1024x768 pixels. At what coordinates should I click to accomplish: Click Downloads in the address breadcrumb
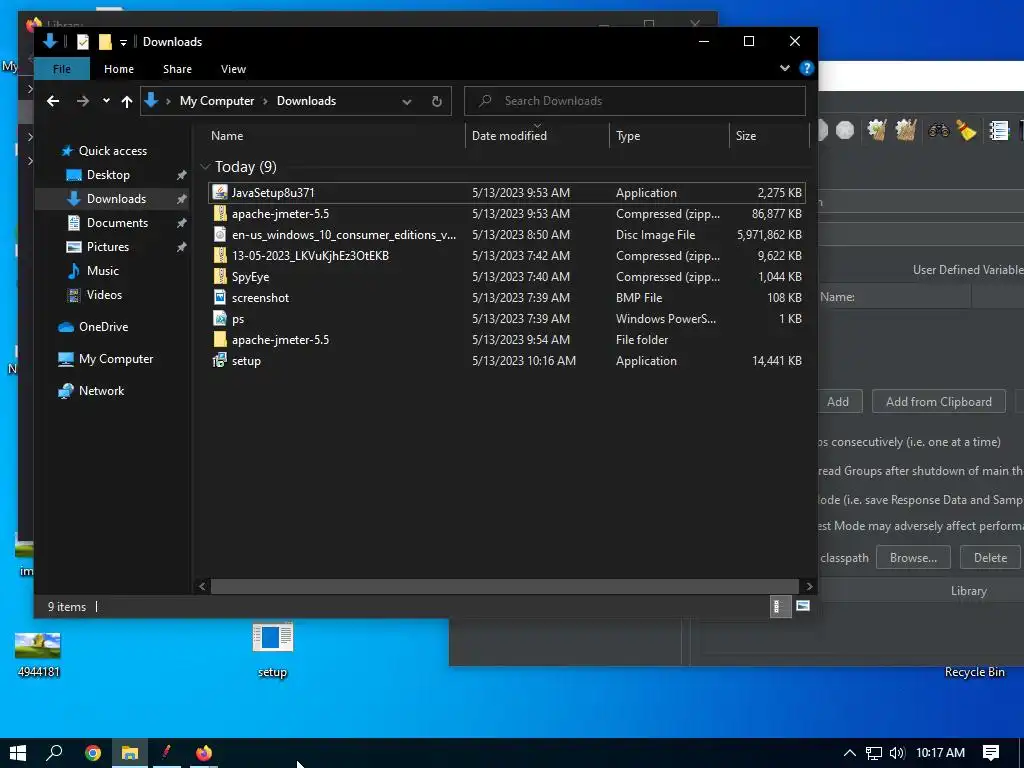[x=306, y=101]
